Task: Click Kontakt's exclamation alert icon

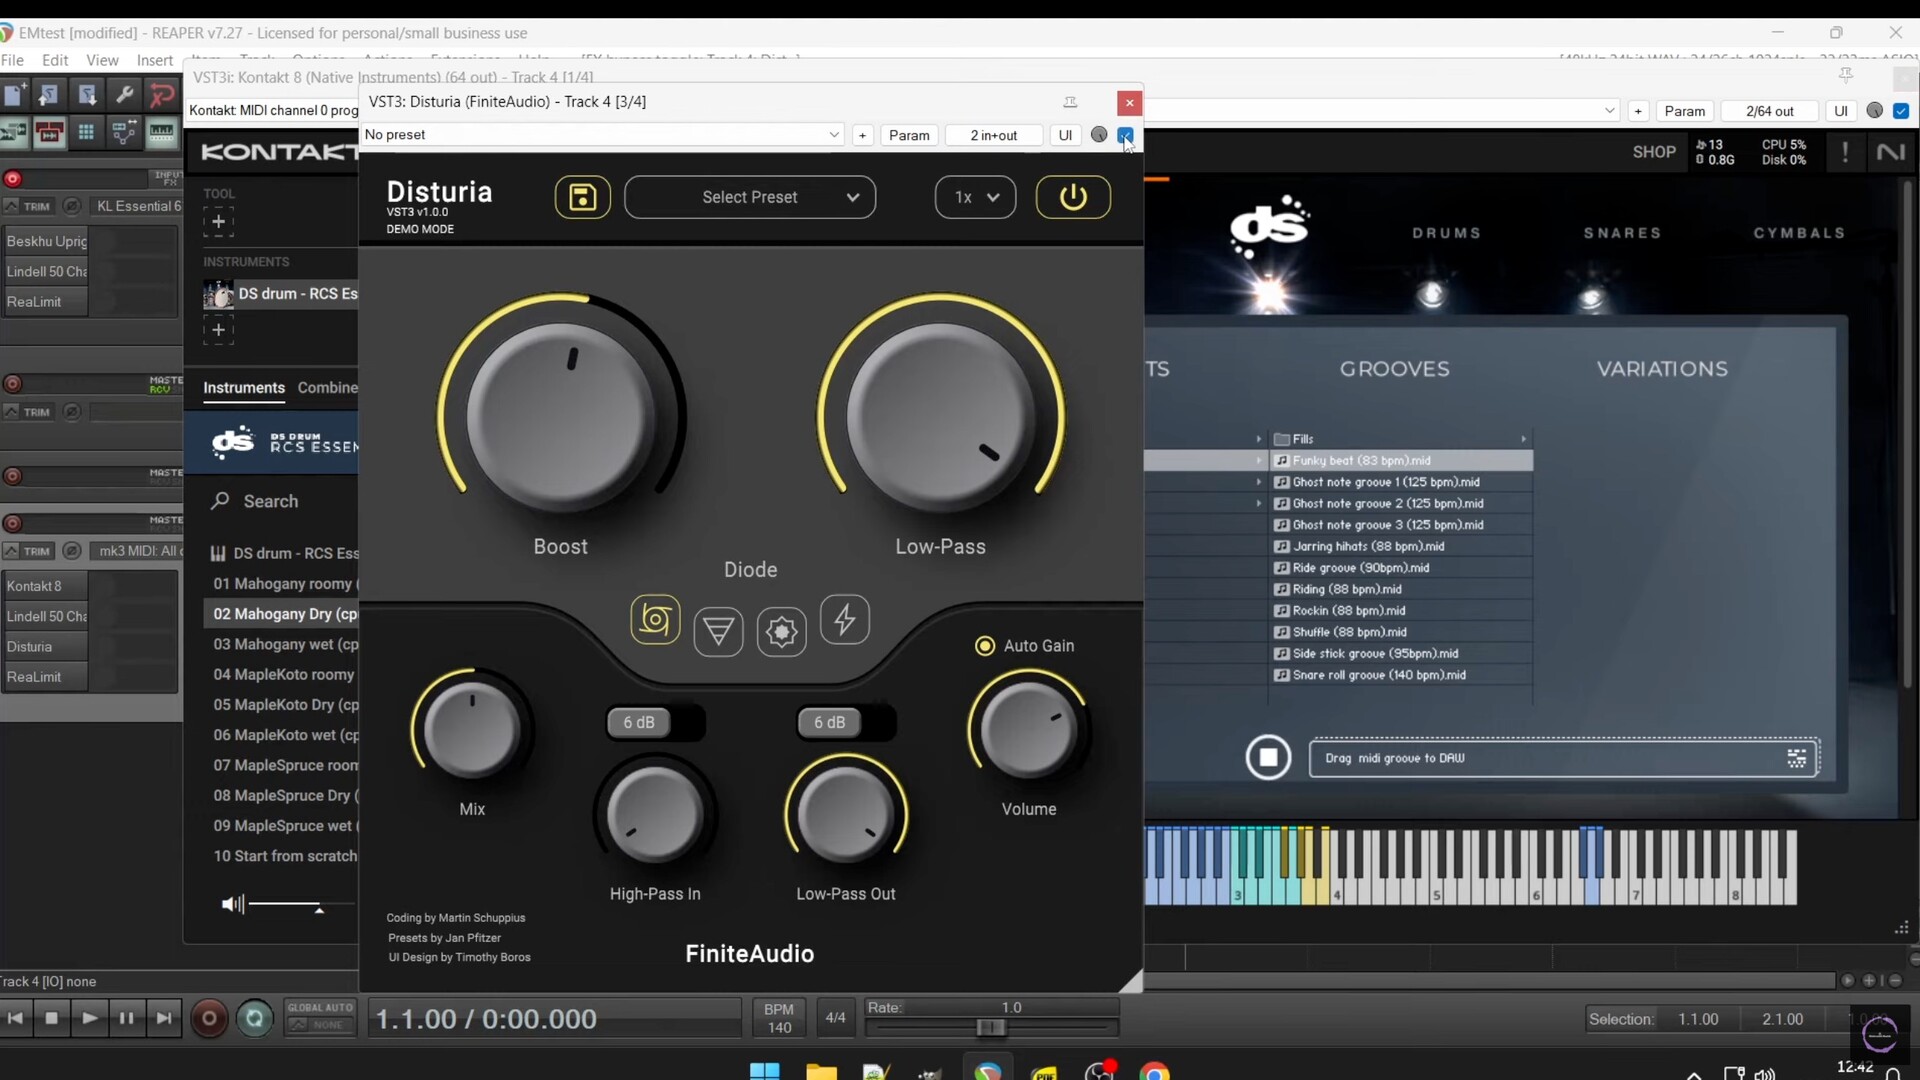Action: (x=1845, y=152)
